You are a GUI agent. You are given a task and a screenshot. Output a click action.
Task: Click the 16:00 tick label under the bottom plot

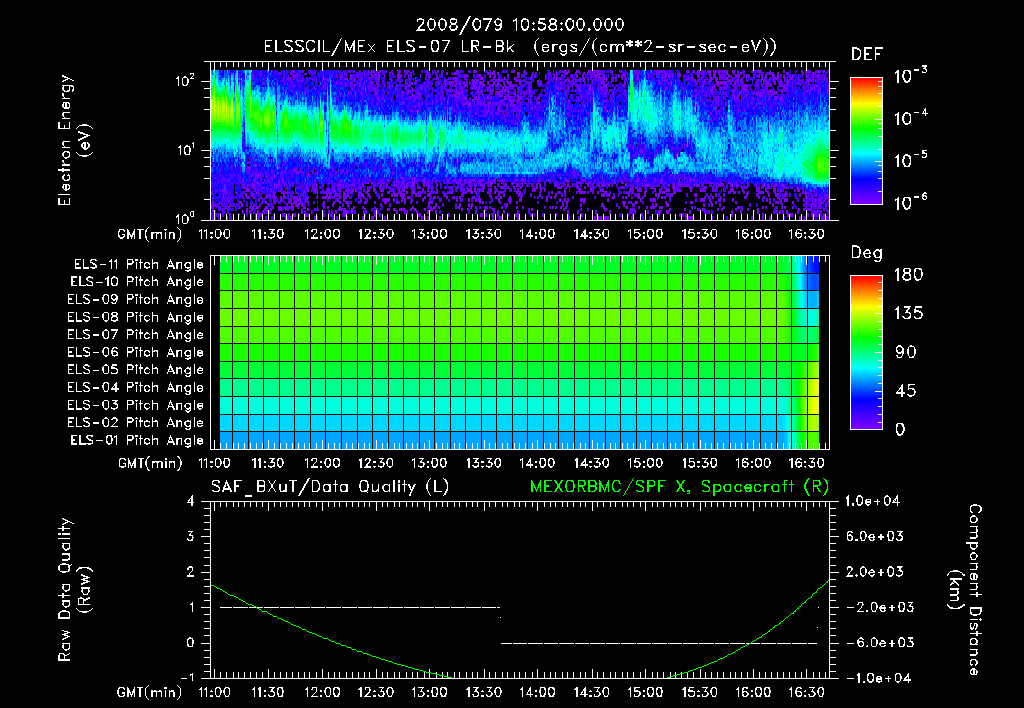tap(753, 692)
